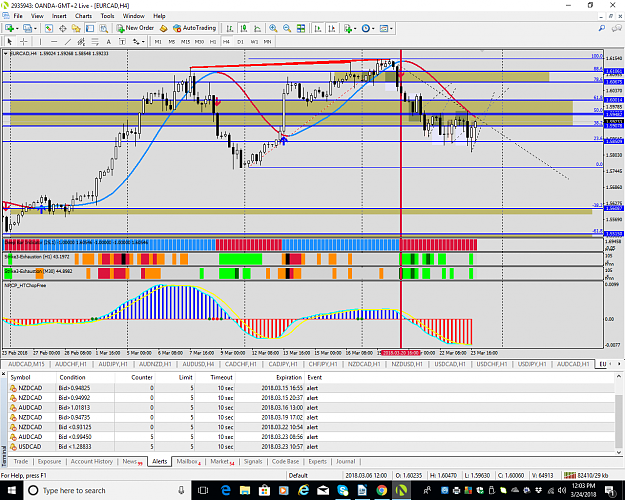Select the trendline tool
Image resolution: width=625 pixels, height=500 pixels.
(x=68, y=41)
